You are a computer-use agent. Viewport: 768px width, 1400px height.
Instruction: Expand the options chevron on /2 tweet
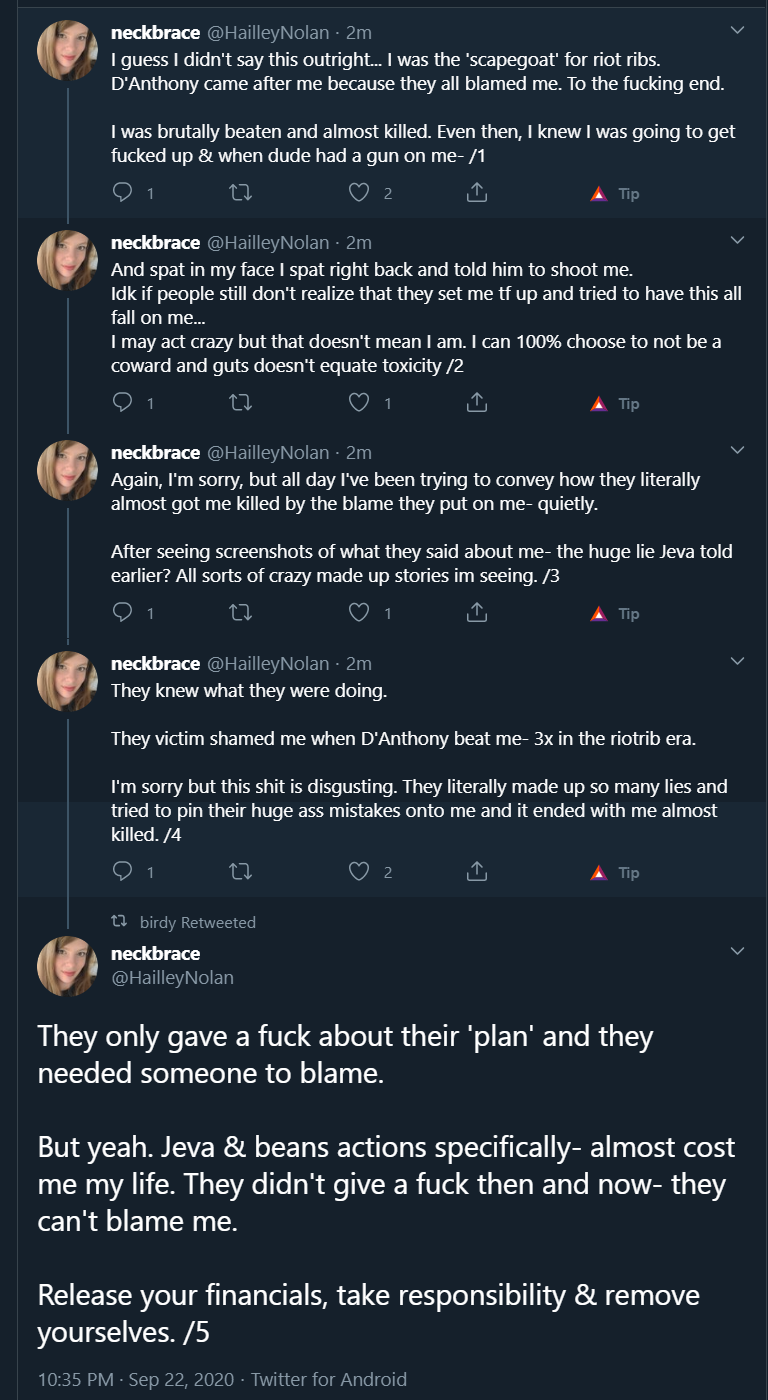coord(738,241)
